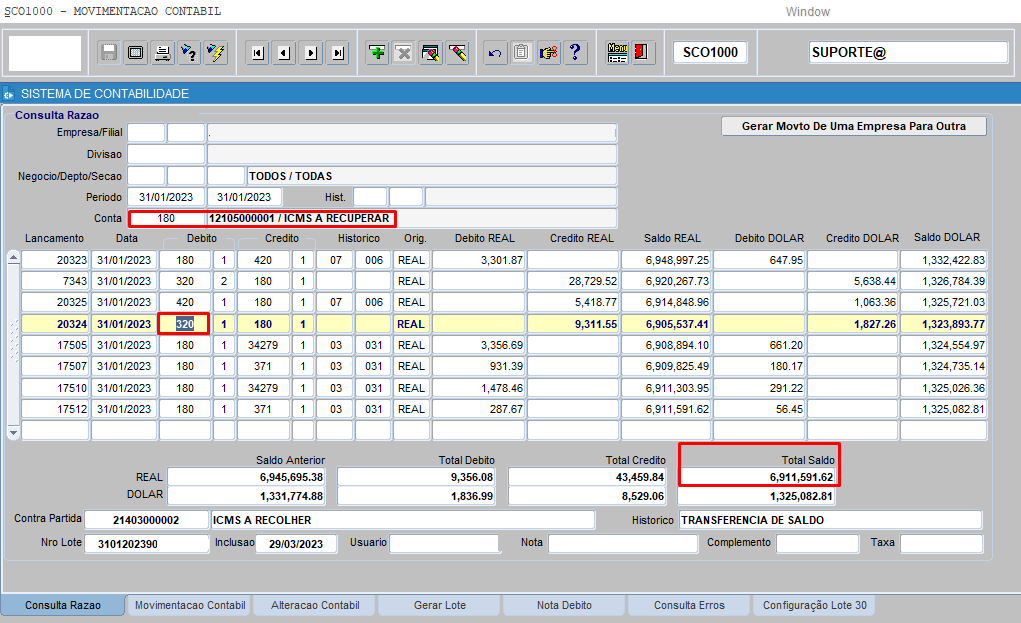This screenshot has width=1021, height=623.
Task: Click Debito REAL value 3,301.87
Action: [479, 260]
